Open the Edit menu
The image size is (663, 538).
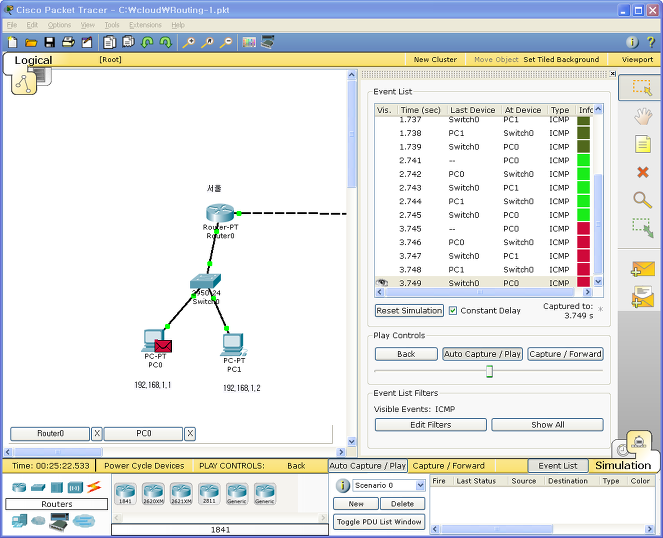(x=32, y=25)
